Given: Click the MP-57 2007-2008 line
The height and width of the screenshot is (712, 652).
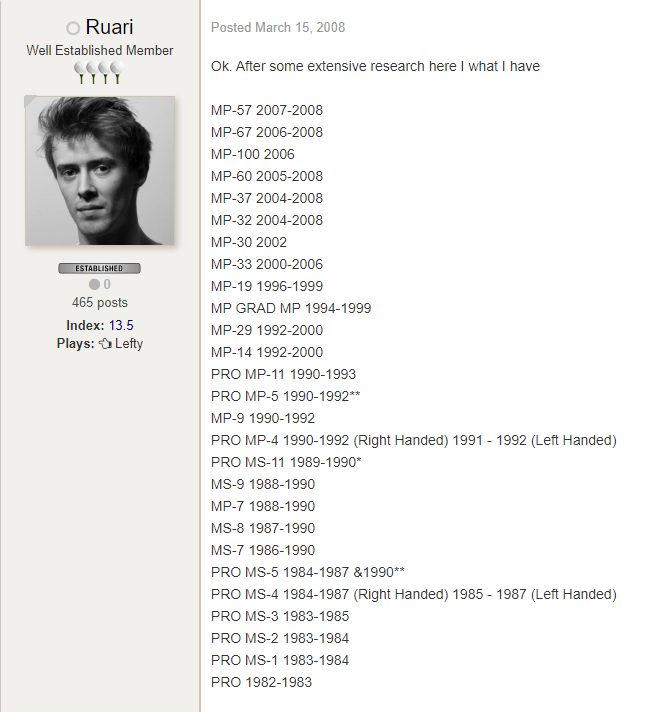Looking at the screenshot, I should click(x=267, y=110).
